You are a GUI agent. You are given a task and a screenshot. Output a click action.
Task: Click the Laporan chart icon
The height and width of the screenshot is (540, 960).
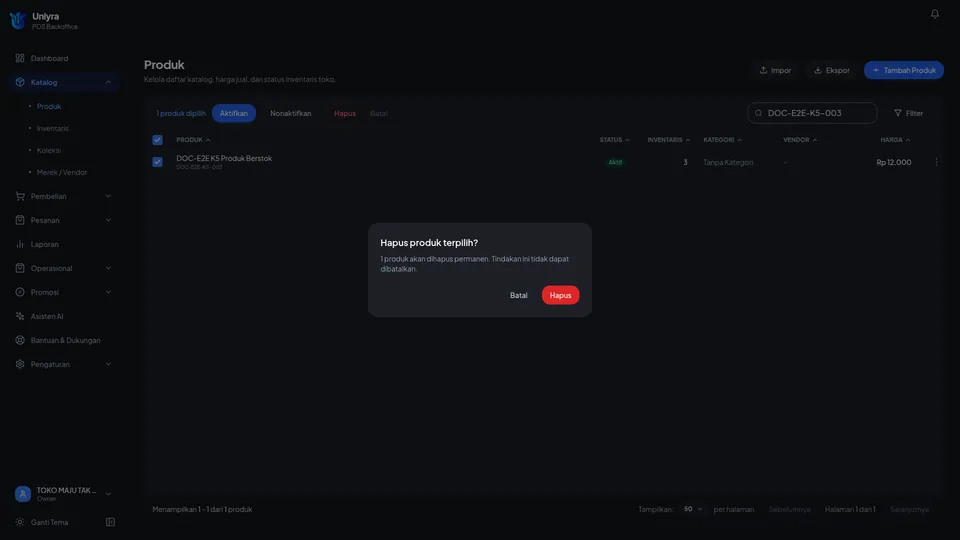[20, 244]
